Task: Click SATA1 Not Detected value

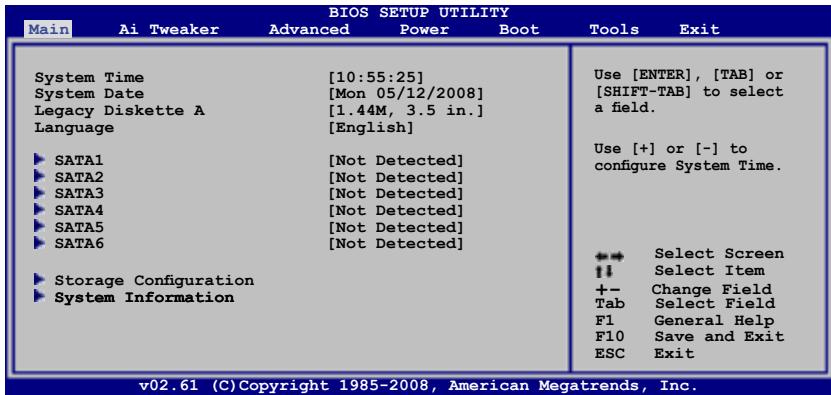Action: pyautogui.click(x=396, y=160)
